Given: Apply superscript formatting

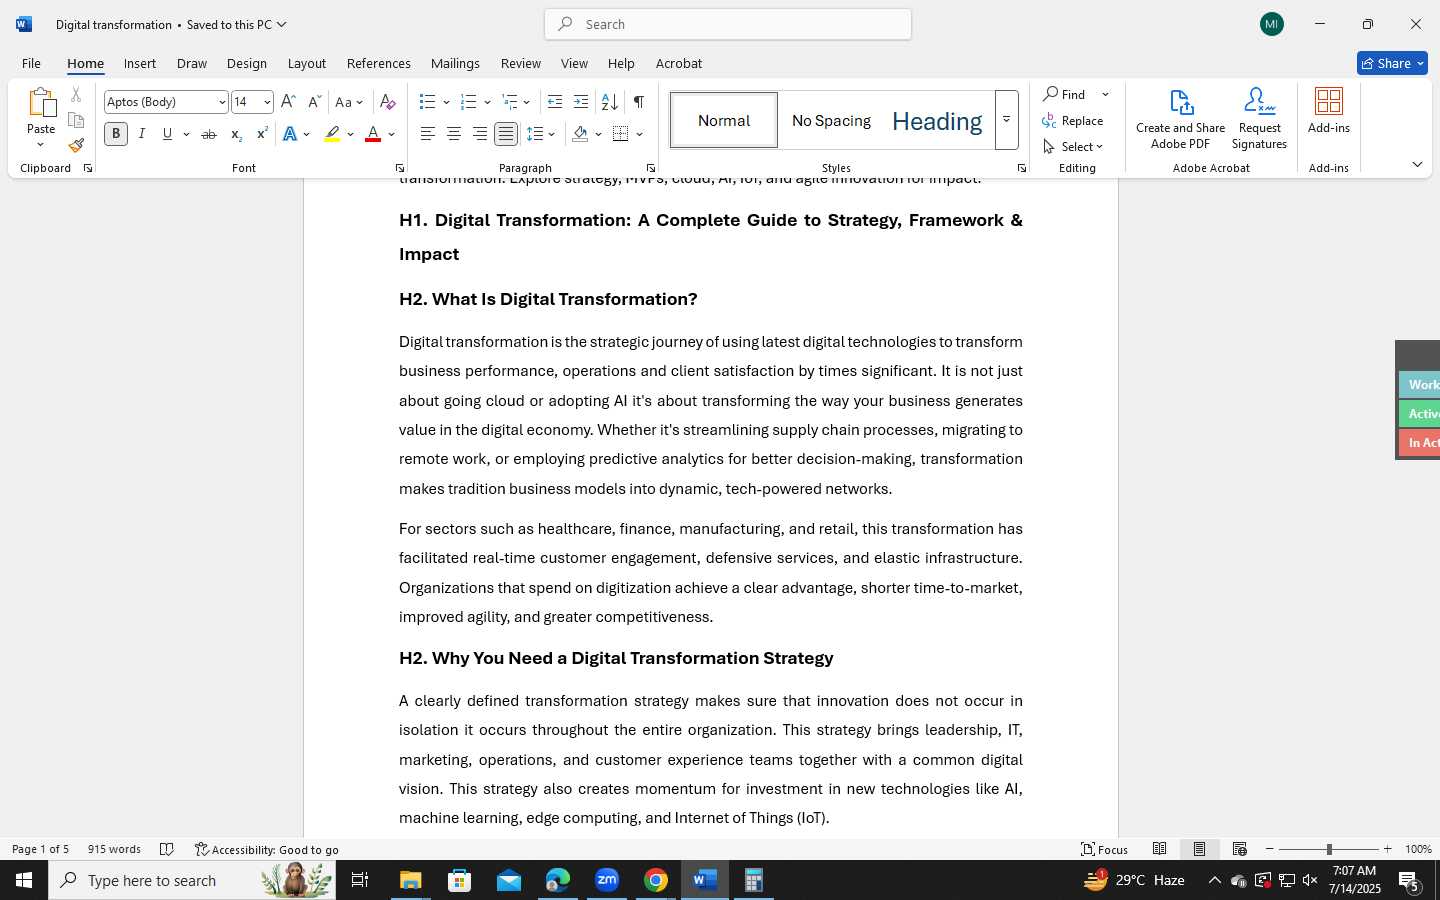Looking at the screenshot, I should 262,134.
